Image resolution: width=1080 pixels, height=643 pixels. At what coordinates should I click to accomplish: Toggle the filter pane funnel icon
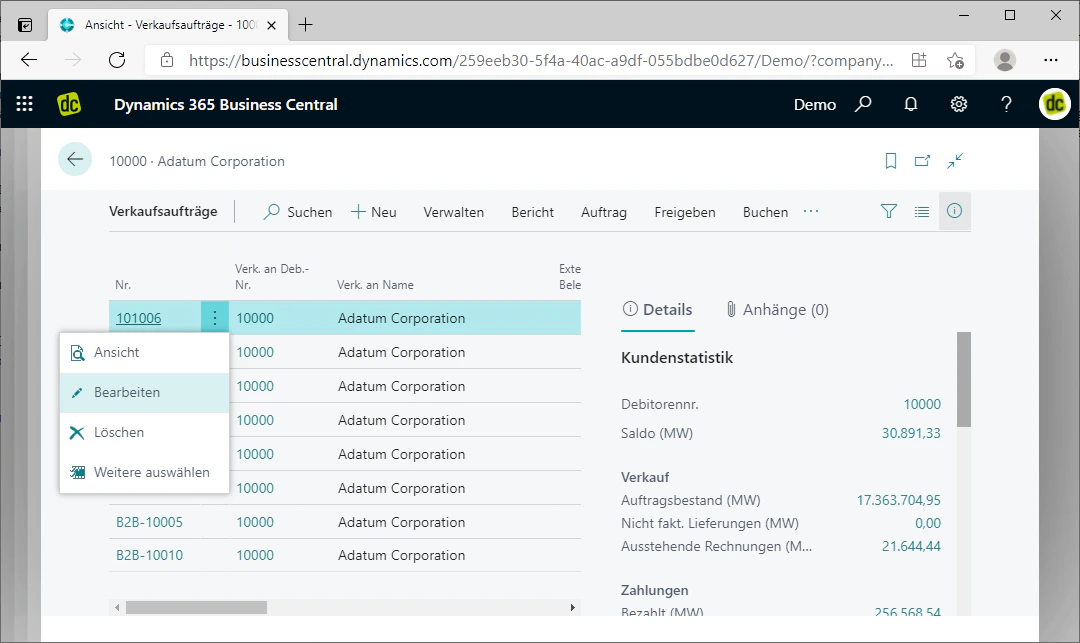(889, 211)
